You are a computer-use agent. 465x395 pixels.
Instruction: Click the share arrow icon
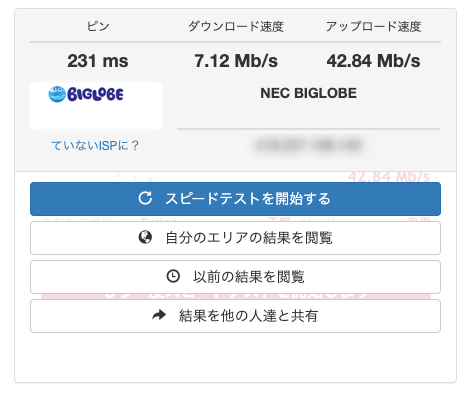[x=159, y=315]
